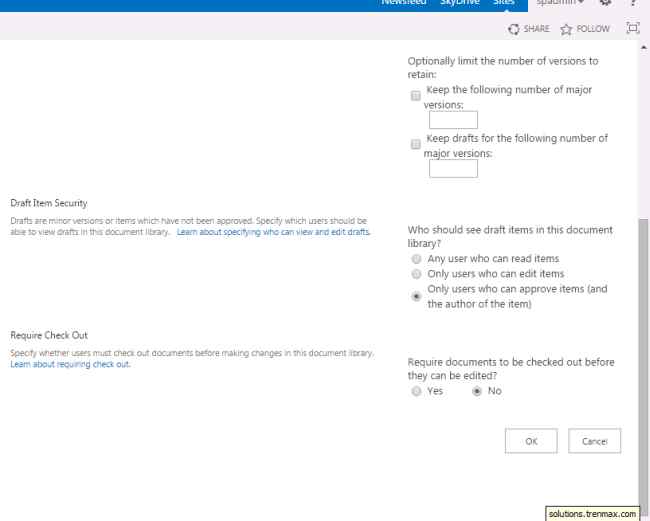650x521 pixels.
Task: Click the scrollbar up arrow
Action: coord(643,48)
